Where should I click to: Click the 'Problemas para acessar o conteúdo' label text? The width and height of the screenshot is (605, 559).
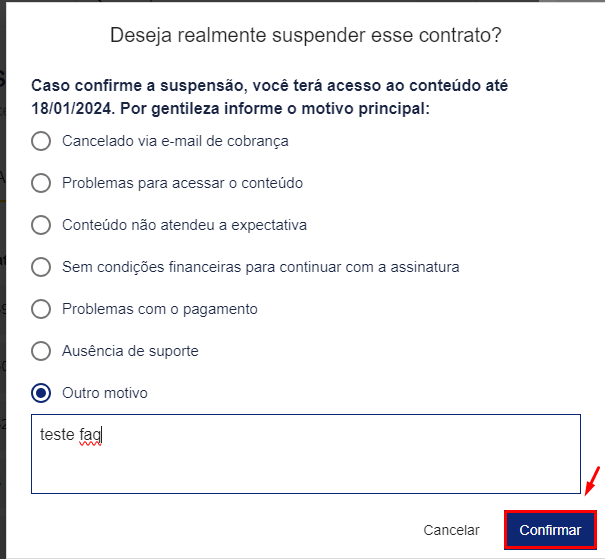pyautogui.click(x=182, y=183)
